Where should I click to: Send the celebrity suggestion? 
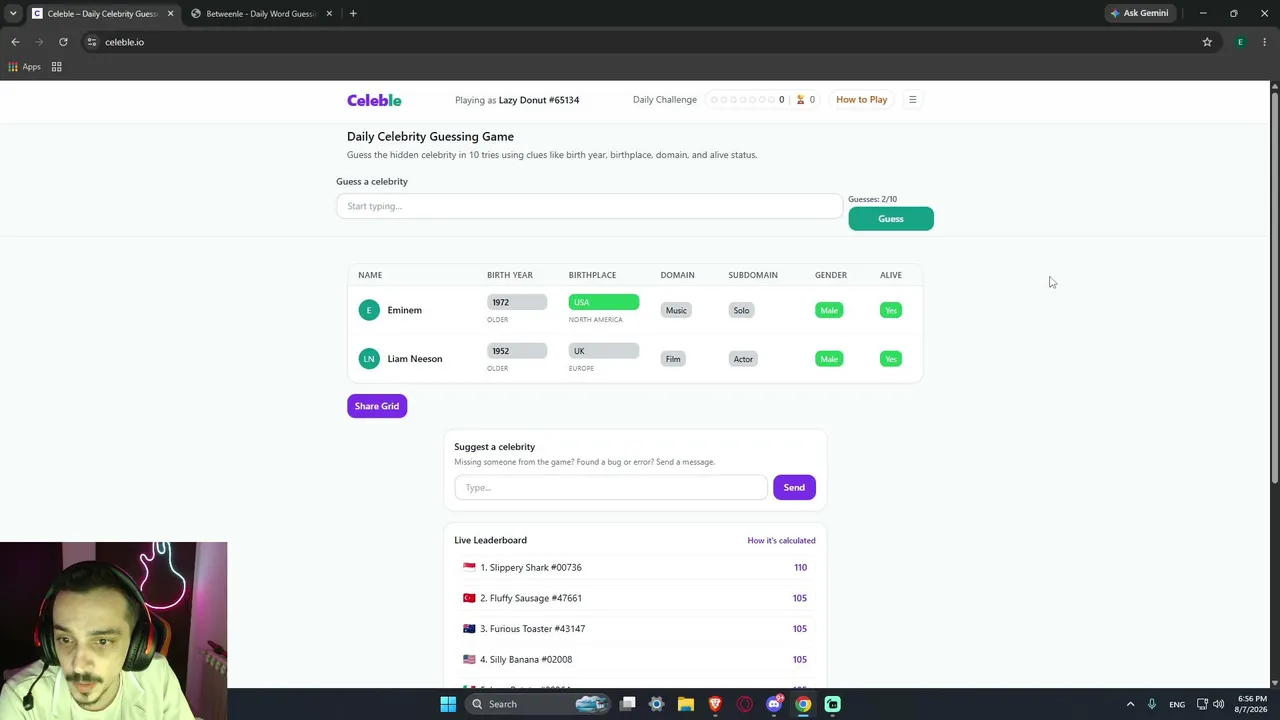click(794, 487)
